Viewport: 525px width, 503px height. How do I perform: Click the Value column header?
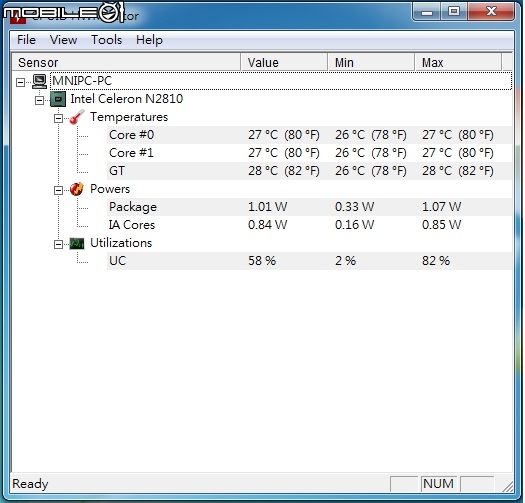[x=284, y=62]
